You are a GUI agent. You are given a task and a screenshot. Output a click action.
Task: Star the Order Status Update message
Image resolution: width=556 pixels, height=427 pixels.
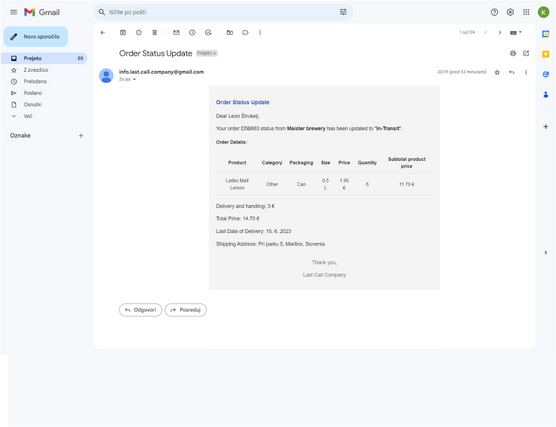[497, 72]
